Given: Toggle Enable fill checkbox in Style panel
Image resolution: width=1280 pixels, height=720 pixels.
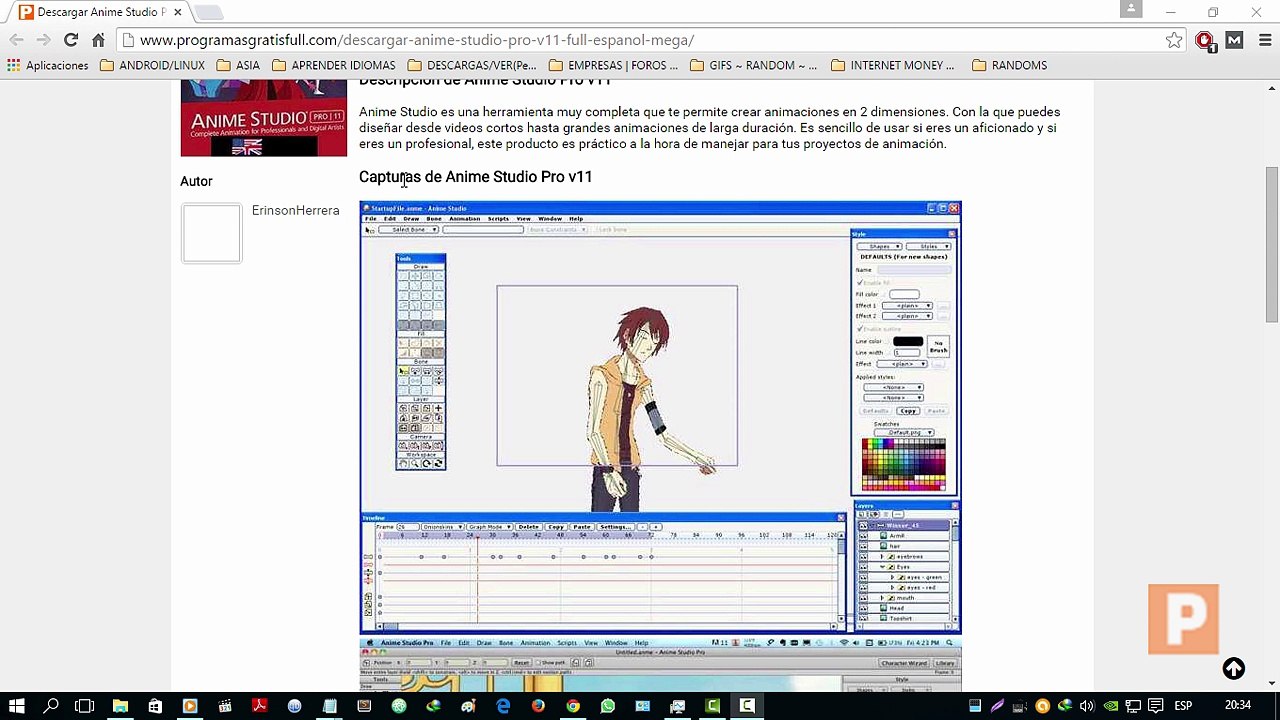Looking at the screenshot, I should (860, 283).
